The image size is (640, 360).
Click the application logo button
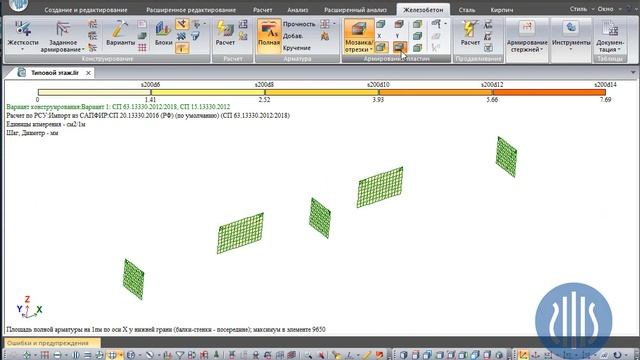point(18,5)
